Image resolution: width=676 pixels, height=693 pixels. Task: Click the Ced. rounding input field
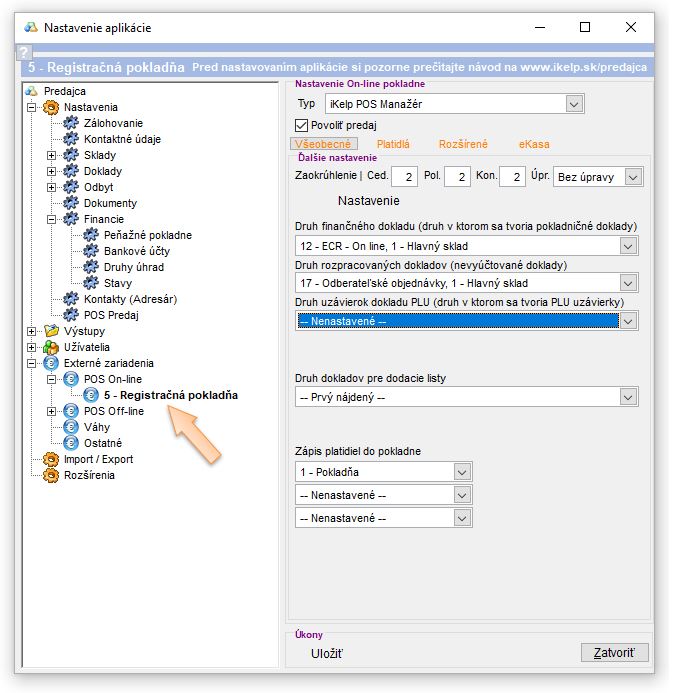(x=404, y=177)
